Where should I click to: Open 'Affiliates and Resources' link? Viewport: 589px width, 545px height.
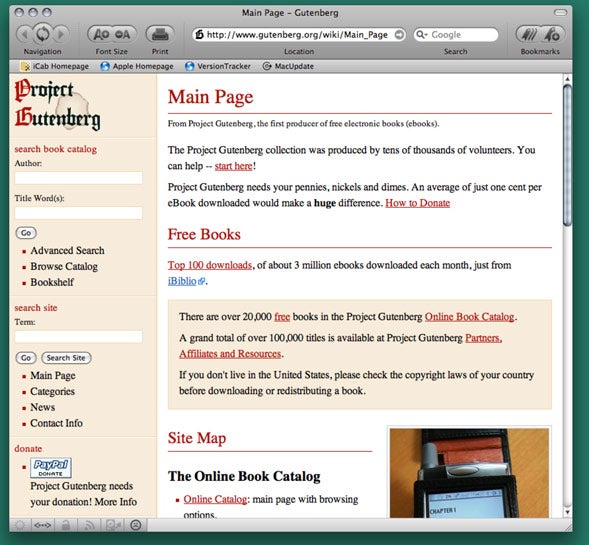(x=230, y=354)
